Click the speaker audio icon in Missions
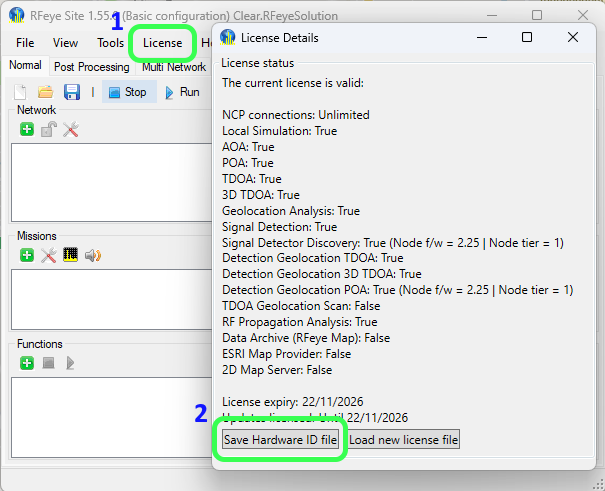605x491 pixels. click(93, 255)
